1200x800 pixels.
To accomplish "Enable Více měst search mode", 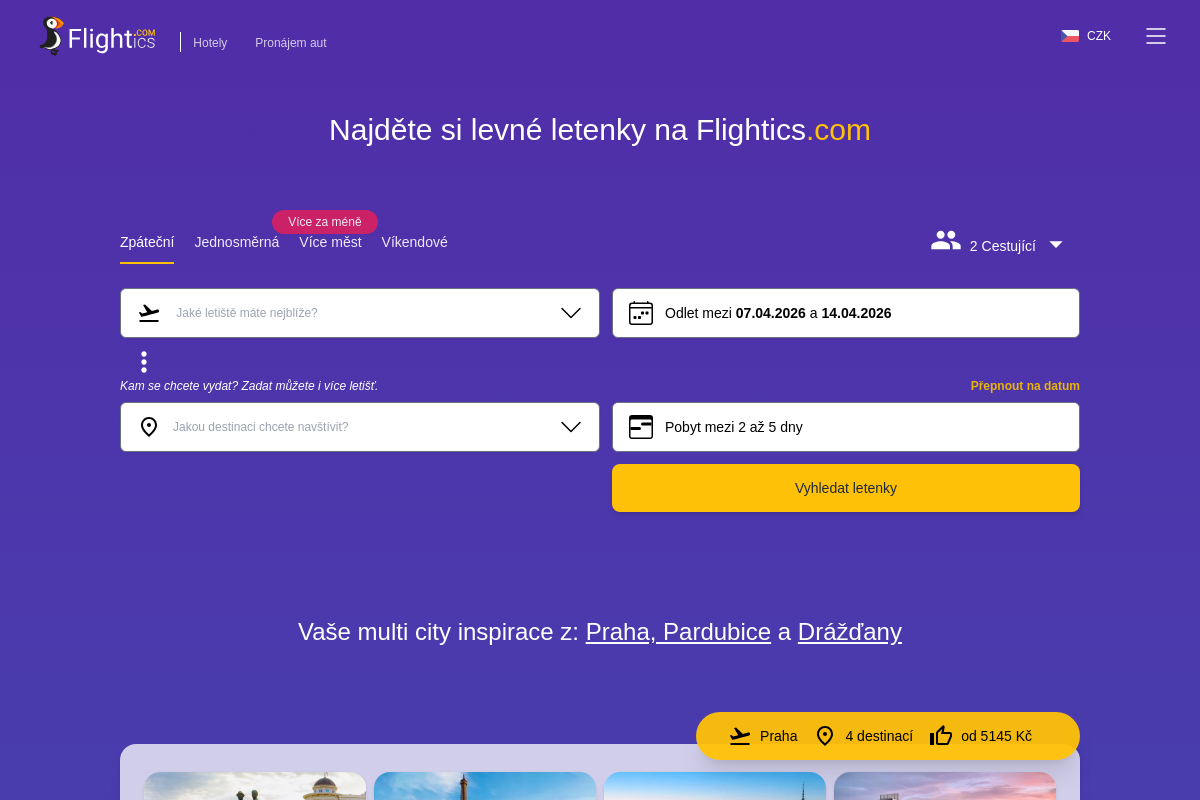I will coord(330,242).
